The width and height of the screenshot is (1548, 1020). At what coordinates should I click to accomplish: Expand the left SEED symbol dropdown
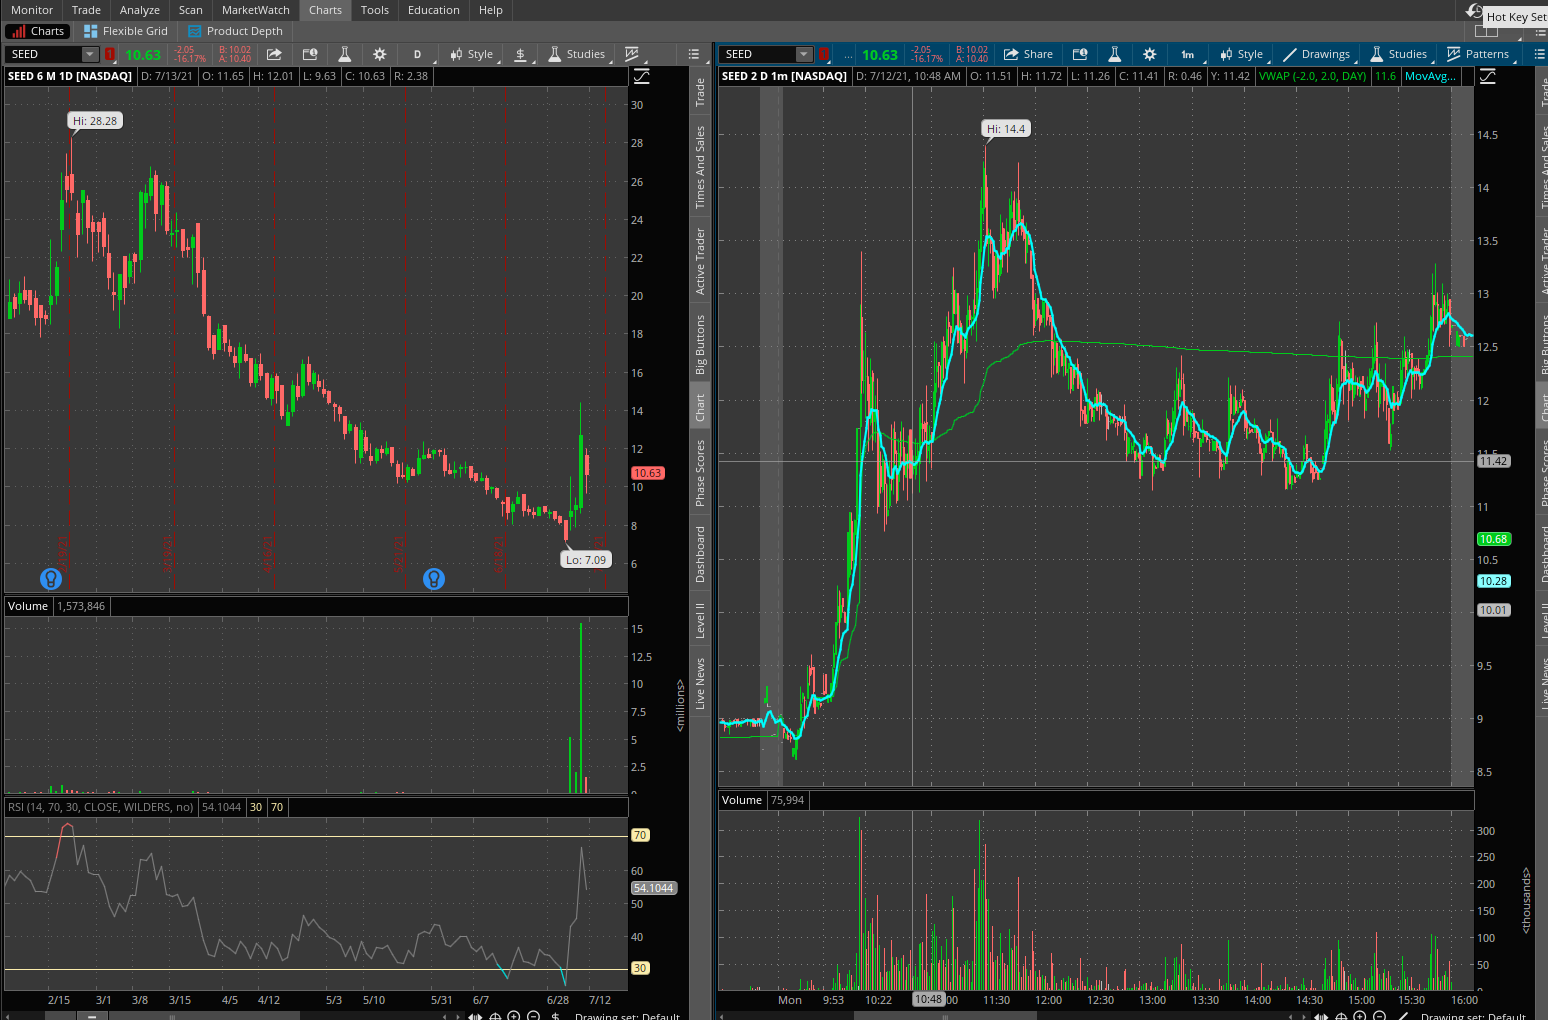90,54
